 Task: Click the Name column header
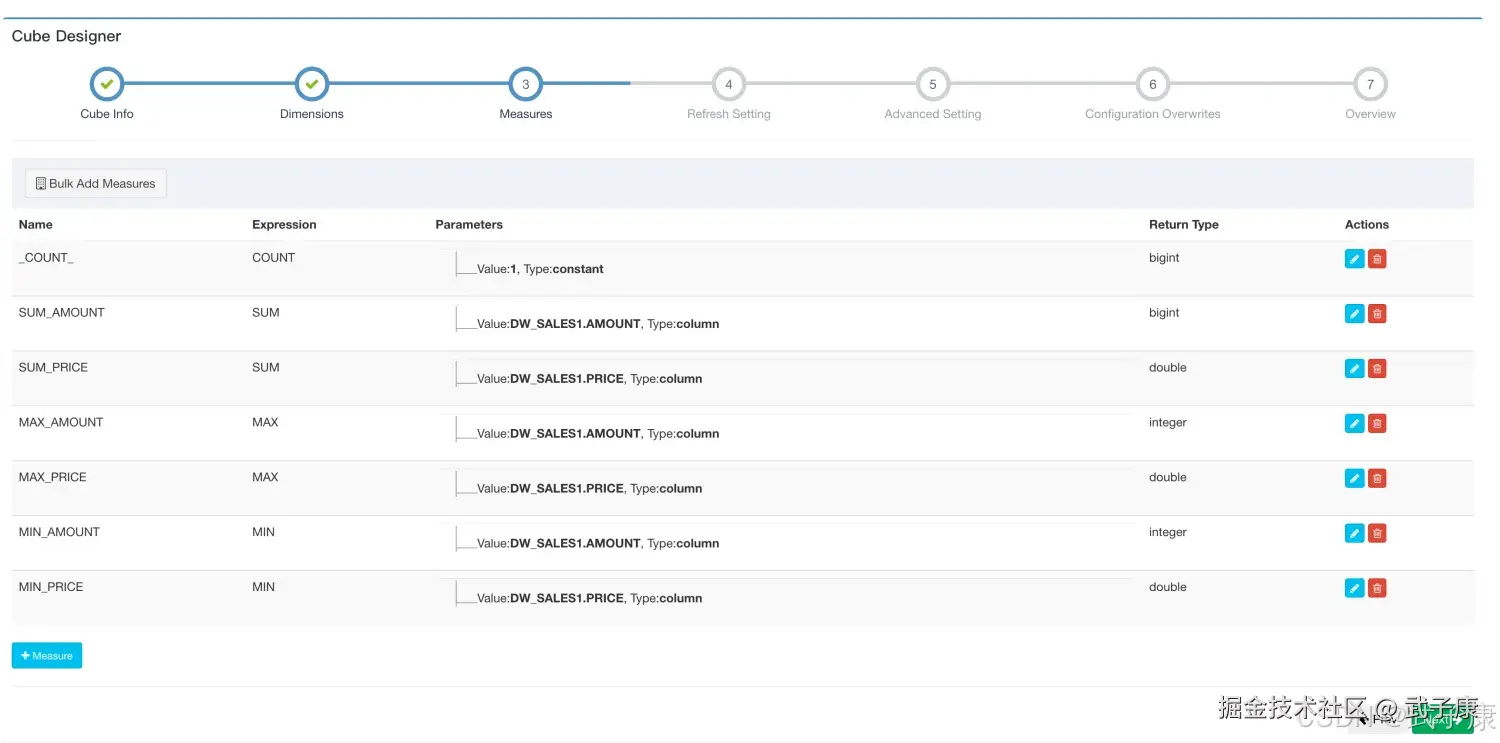coord(36,225)
